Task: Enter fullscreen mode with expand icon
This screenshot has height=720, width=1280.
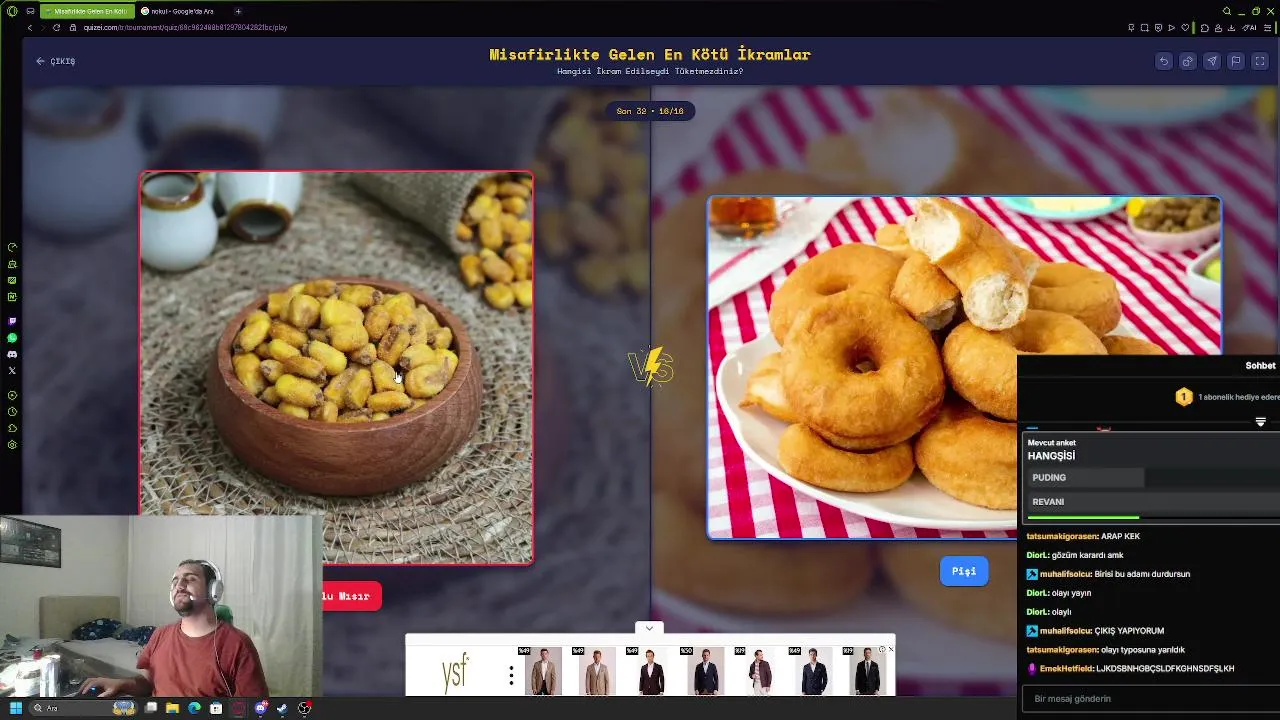Action: click(1260, 61)
